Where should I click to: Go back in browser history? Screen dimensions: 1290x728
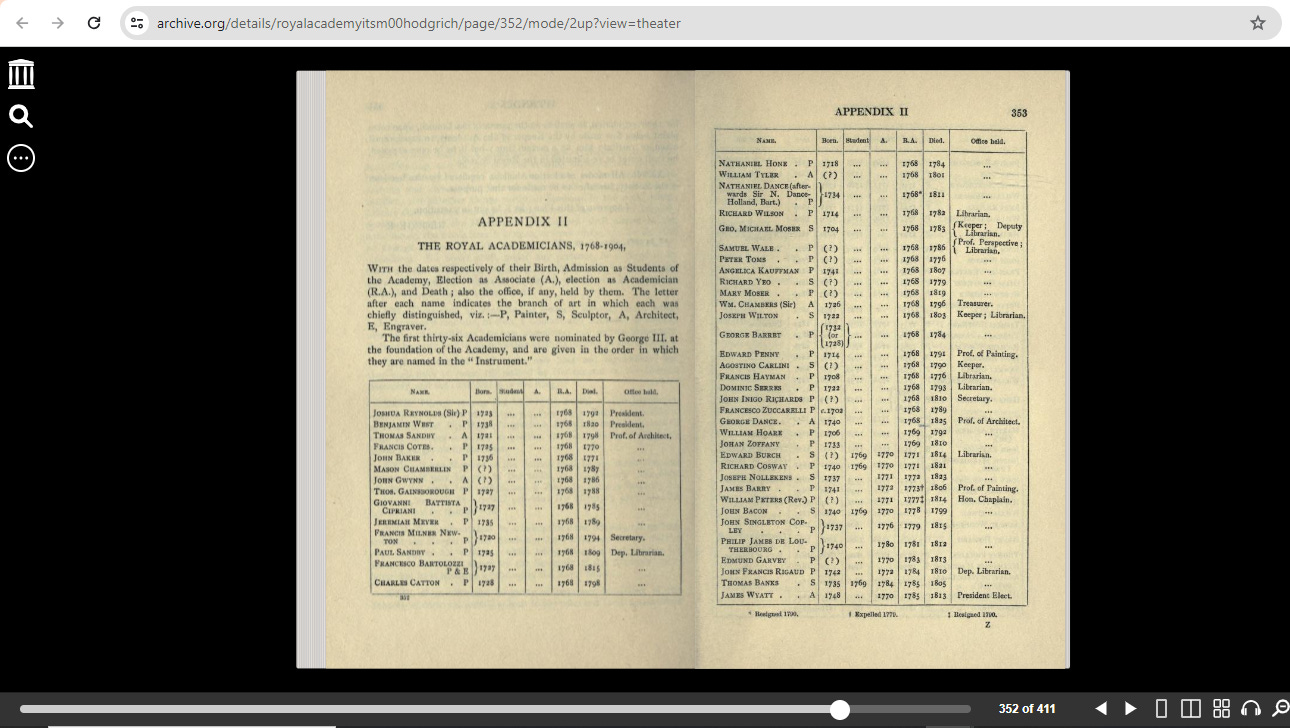coord(22,23)
